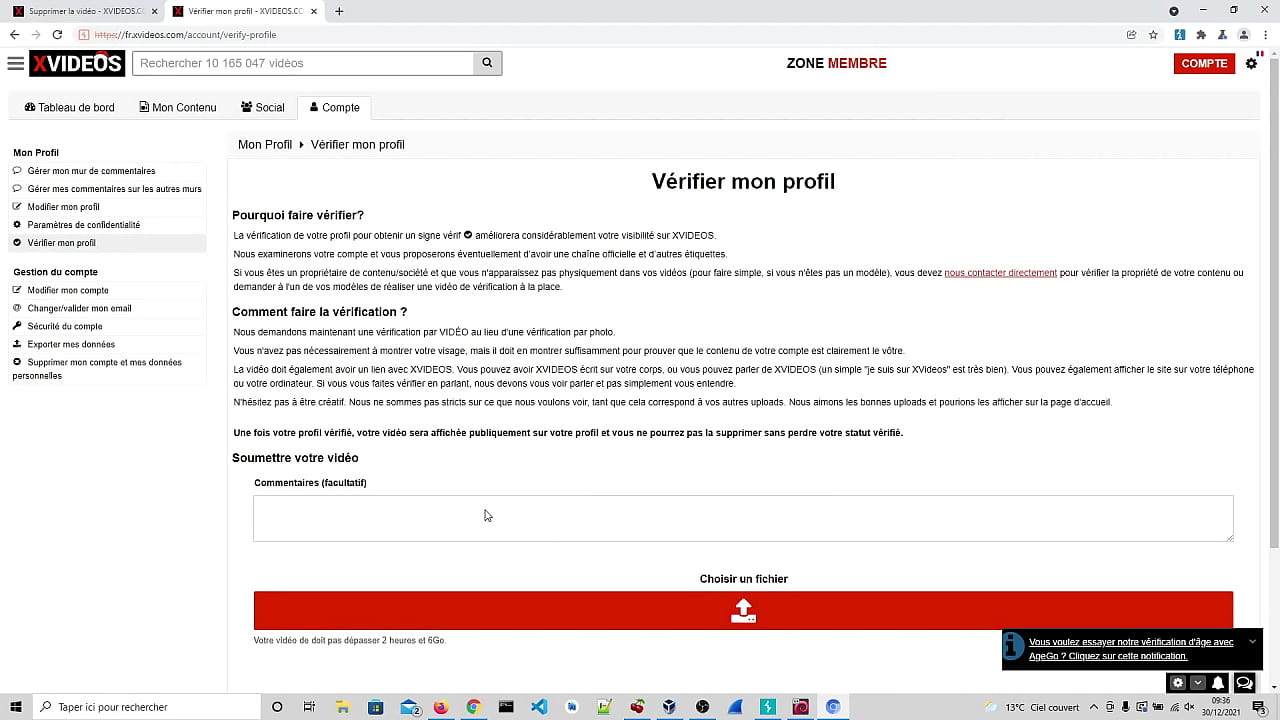Collapse the age verification notification chevron
Screen dimensions: 1280x720
(x=1252, y=642)
